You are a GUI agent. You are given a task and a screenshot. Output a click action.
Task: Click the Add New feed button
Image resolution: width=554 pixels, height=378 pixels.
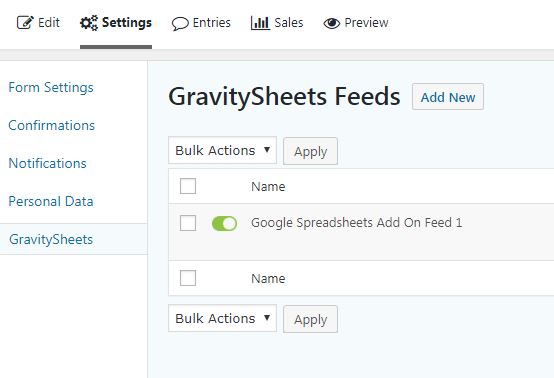[x=448, y=97]
